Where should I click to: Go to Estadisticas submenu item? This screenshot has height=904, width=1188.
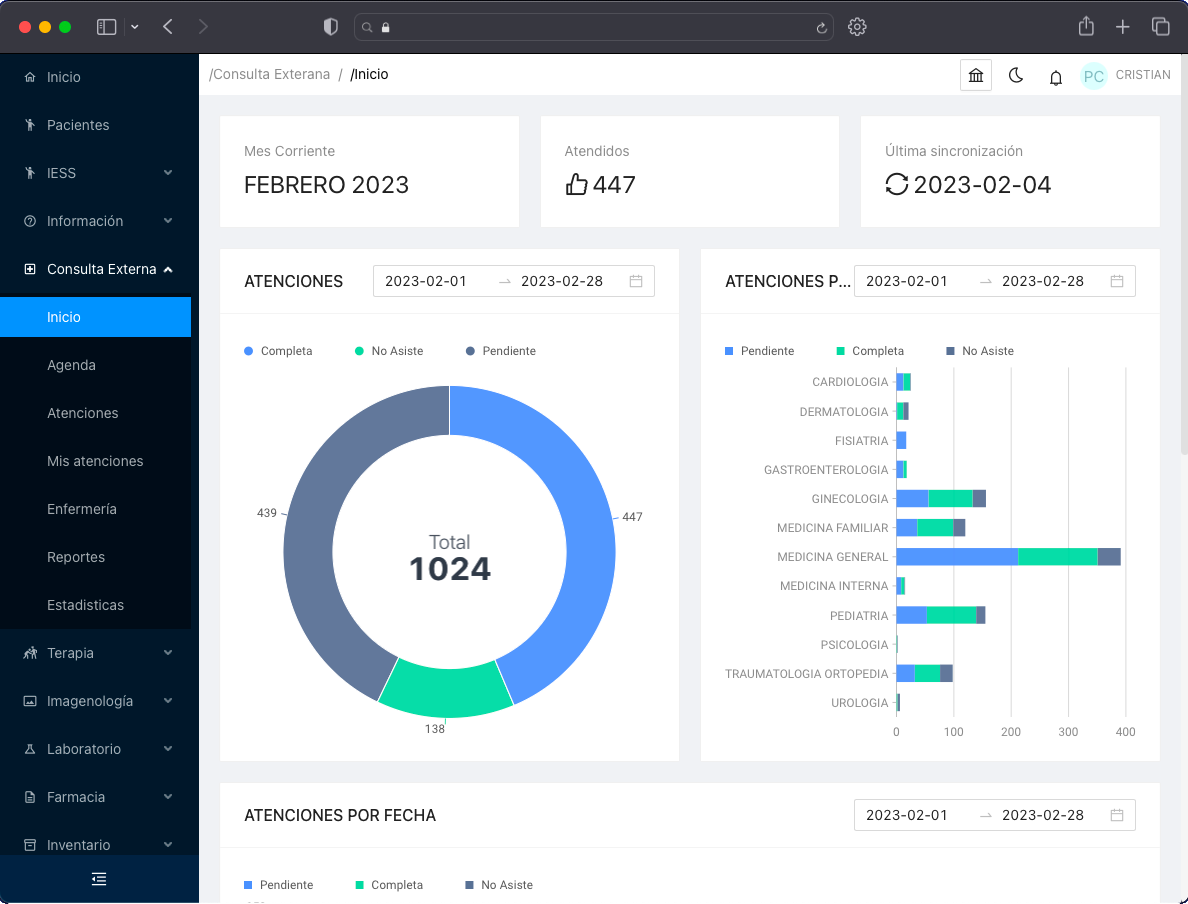(x=85, y=605)
